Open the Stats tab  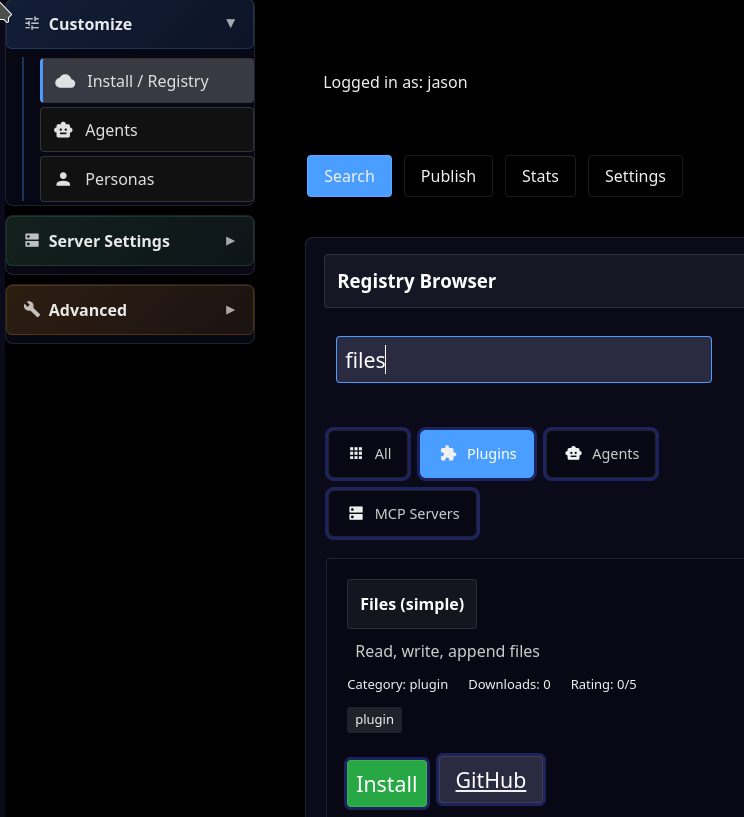click(540, 176)
